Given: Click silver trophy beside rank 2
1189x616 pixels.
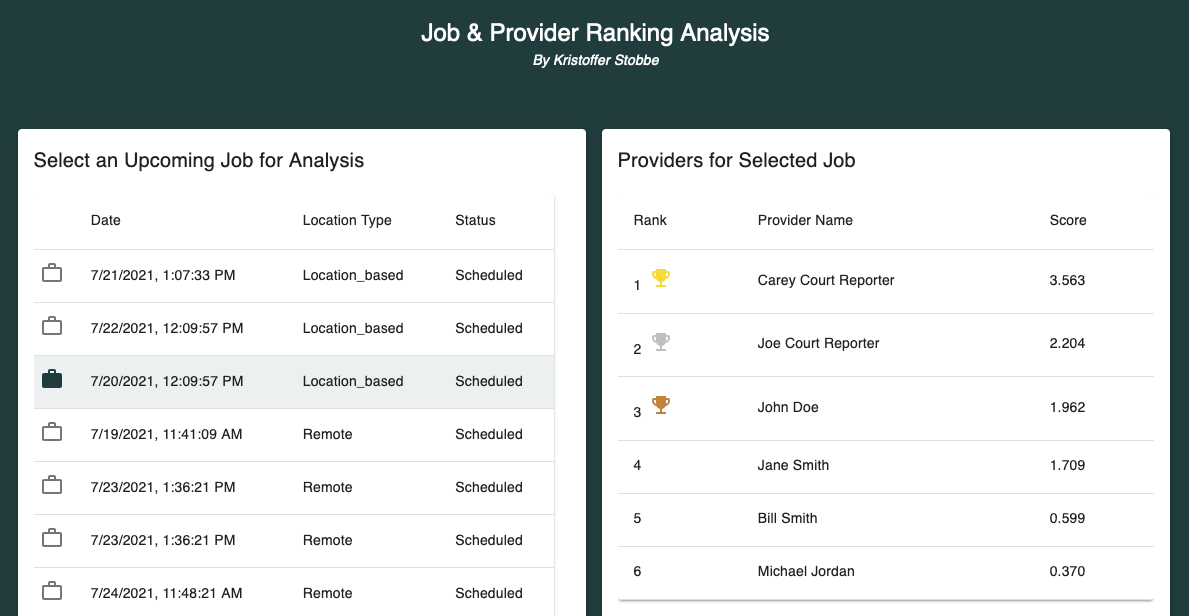Looking at the screenshot, I should (x=661, y=342).
